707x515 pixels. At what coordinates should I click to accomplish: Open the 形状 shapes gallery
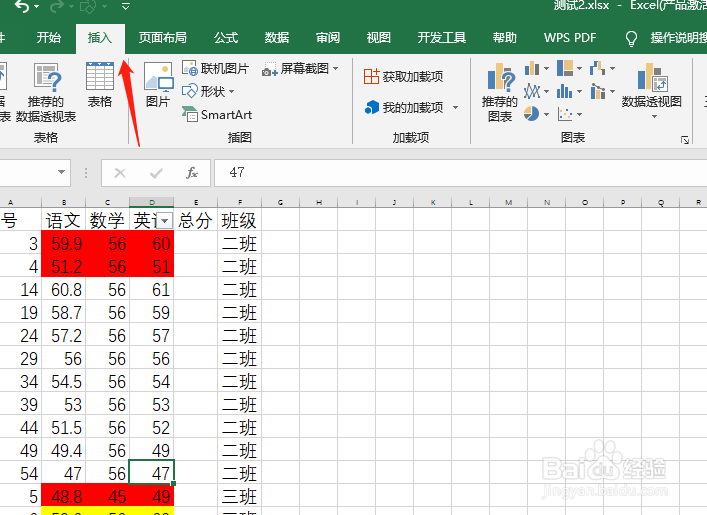[x=208, y=92]
